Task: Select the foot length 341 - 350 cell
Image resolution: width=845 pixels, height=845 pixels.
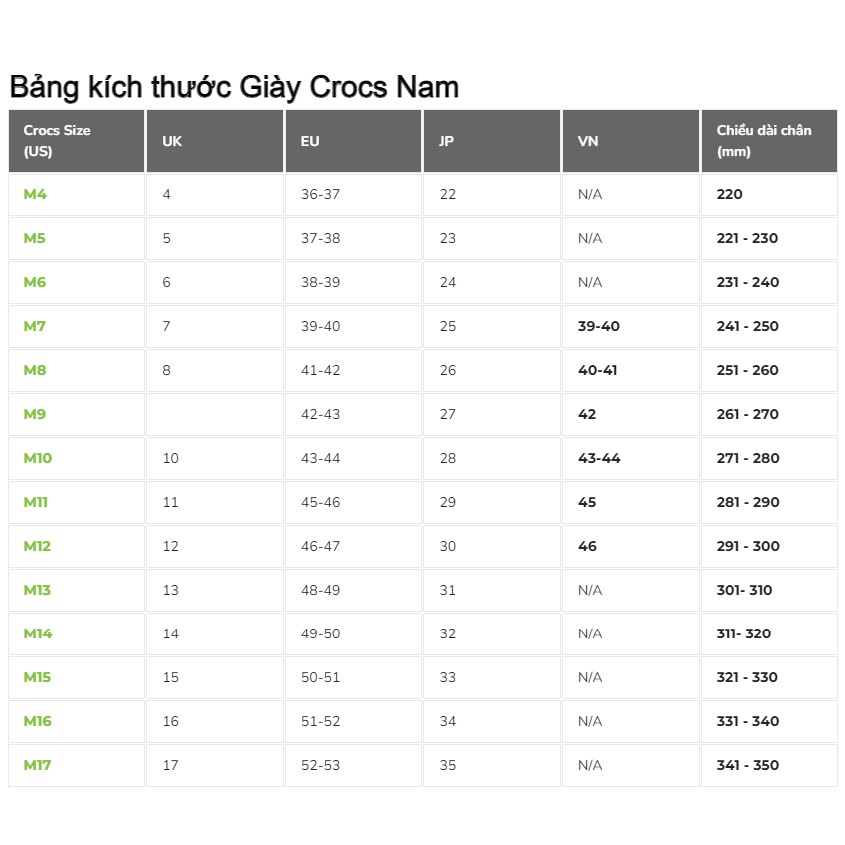Action: (769, 765)
